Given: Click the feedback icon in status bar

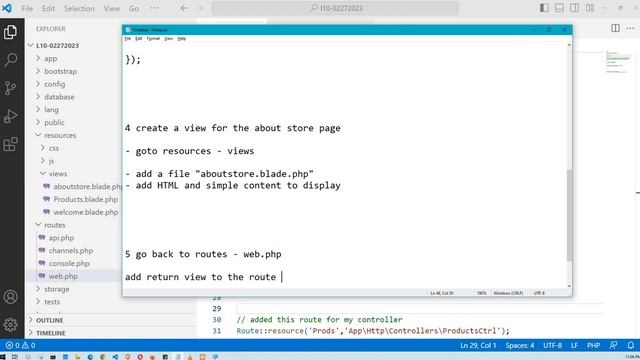Looking at the screenshot, I should (613, 345).
